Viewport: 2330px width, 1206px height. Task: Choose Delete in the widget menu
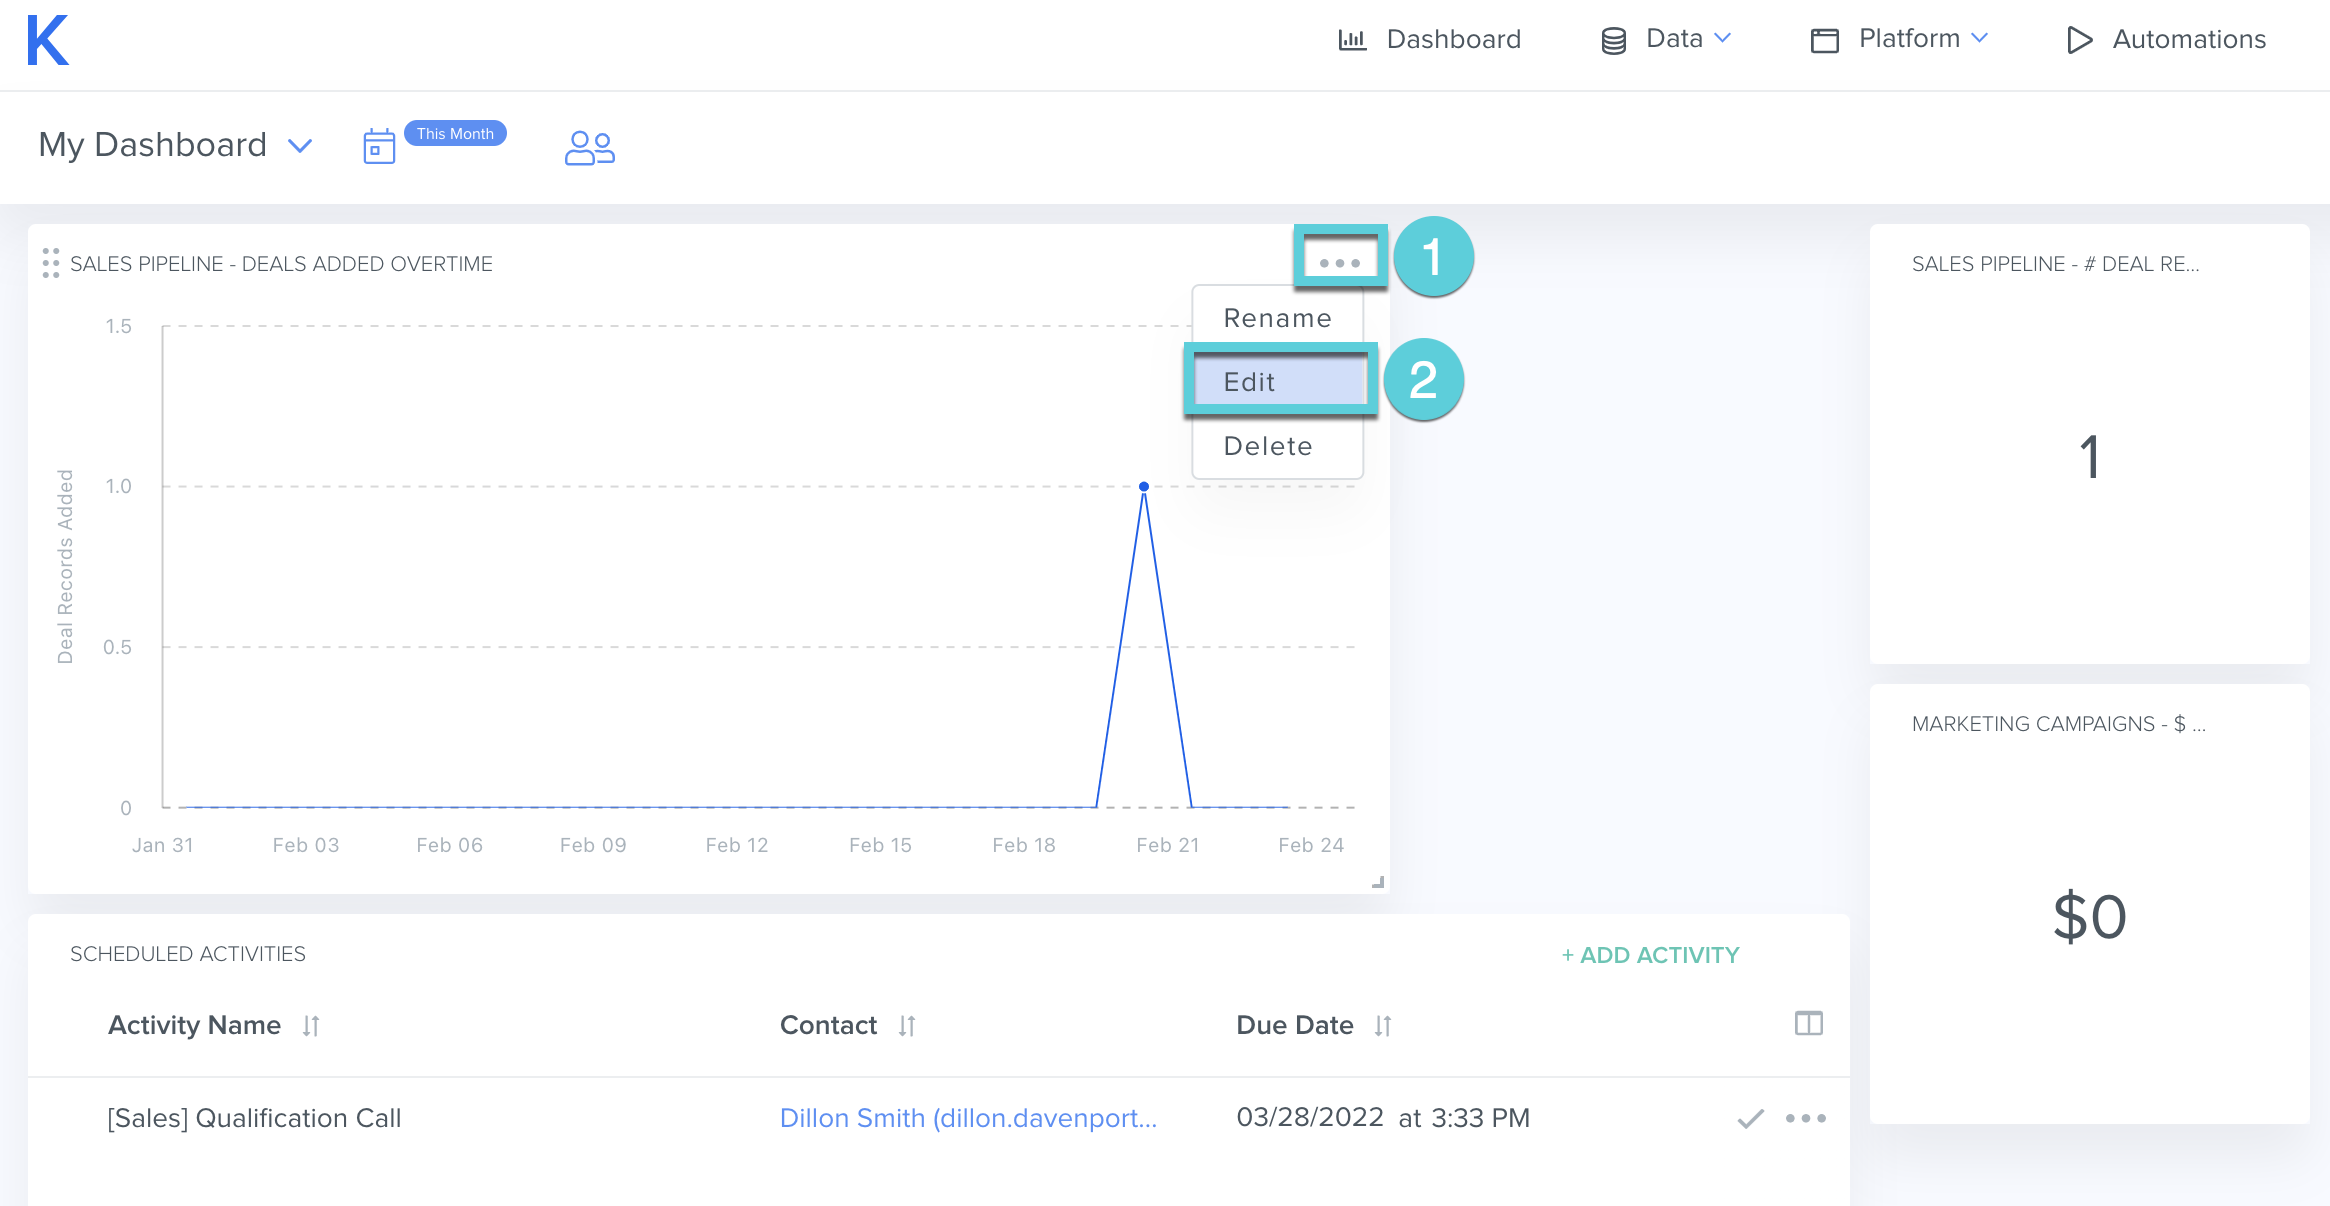coord(1268,446)
